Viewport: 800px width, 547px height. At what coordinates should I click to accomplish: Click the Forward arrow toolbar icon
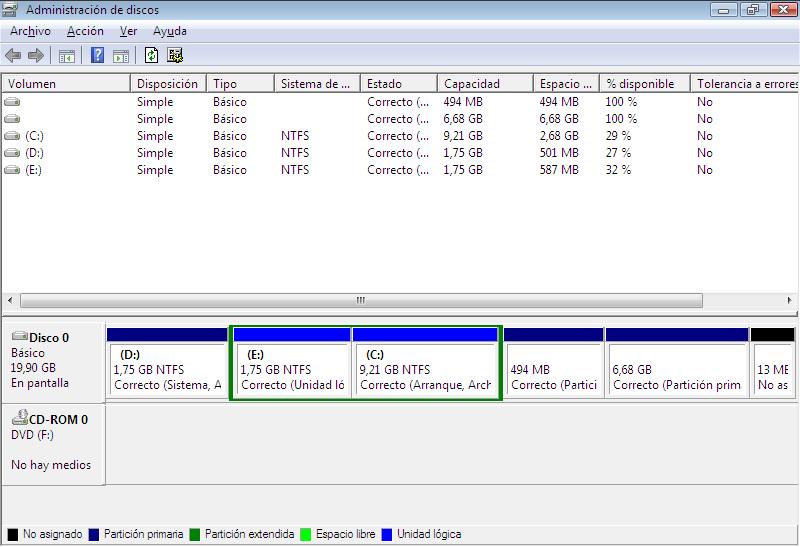pyautogui.click(x=36, y=56)
